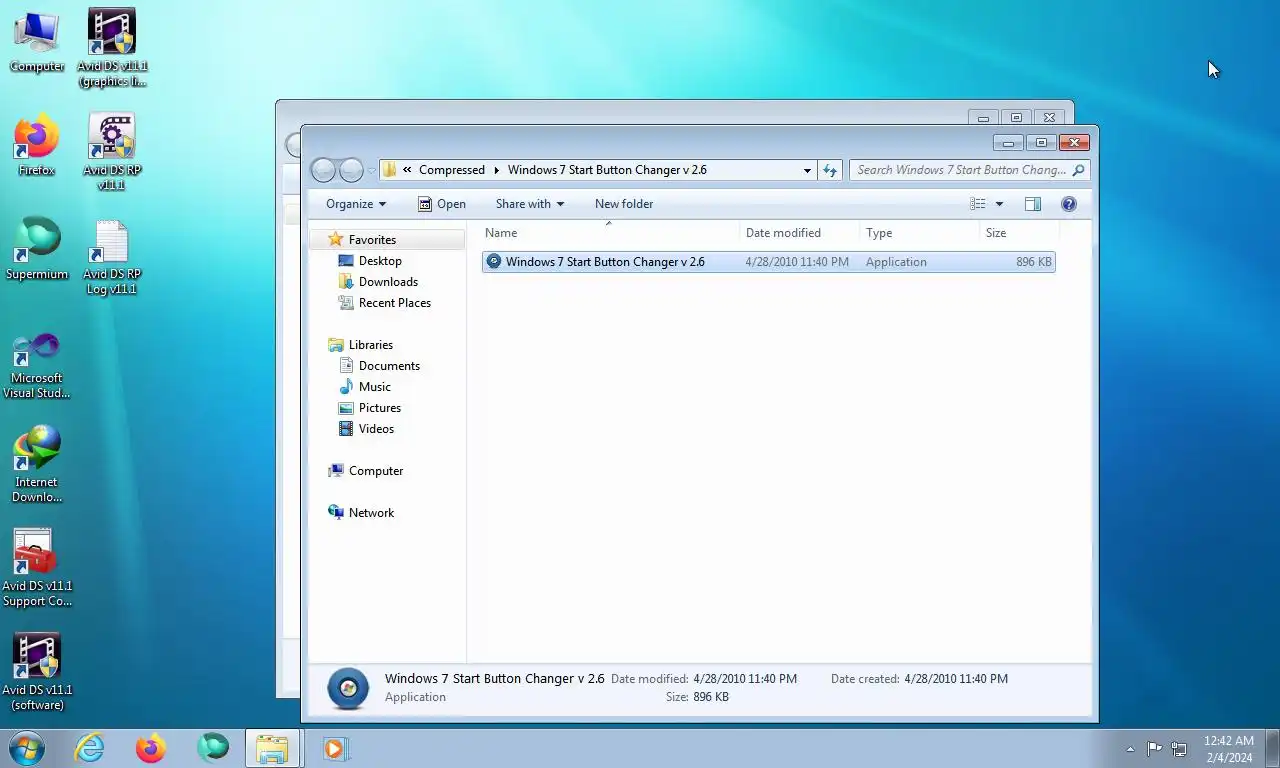Toggle the preview pane button
The width and height of the screenshot is (1280, 768).
click(1033, 204)
